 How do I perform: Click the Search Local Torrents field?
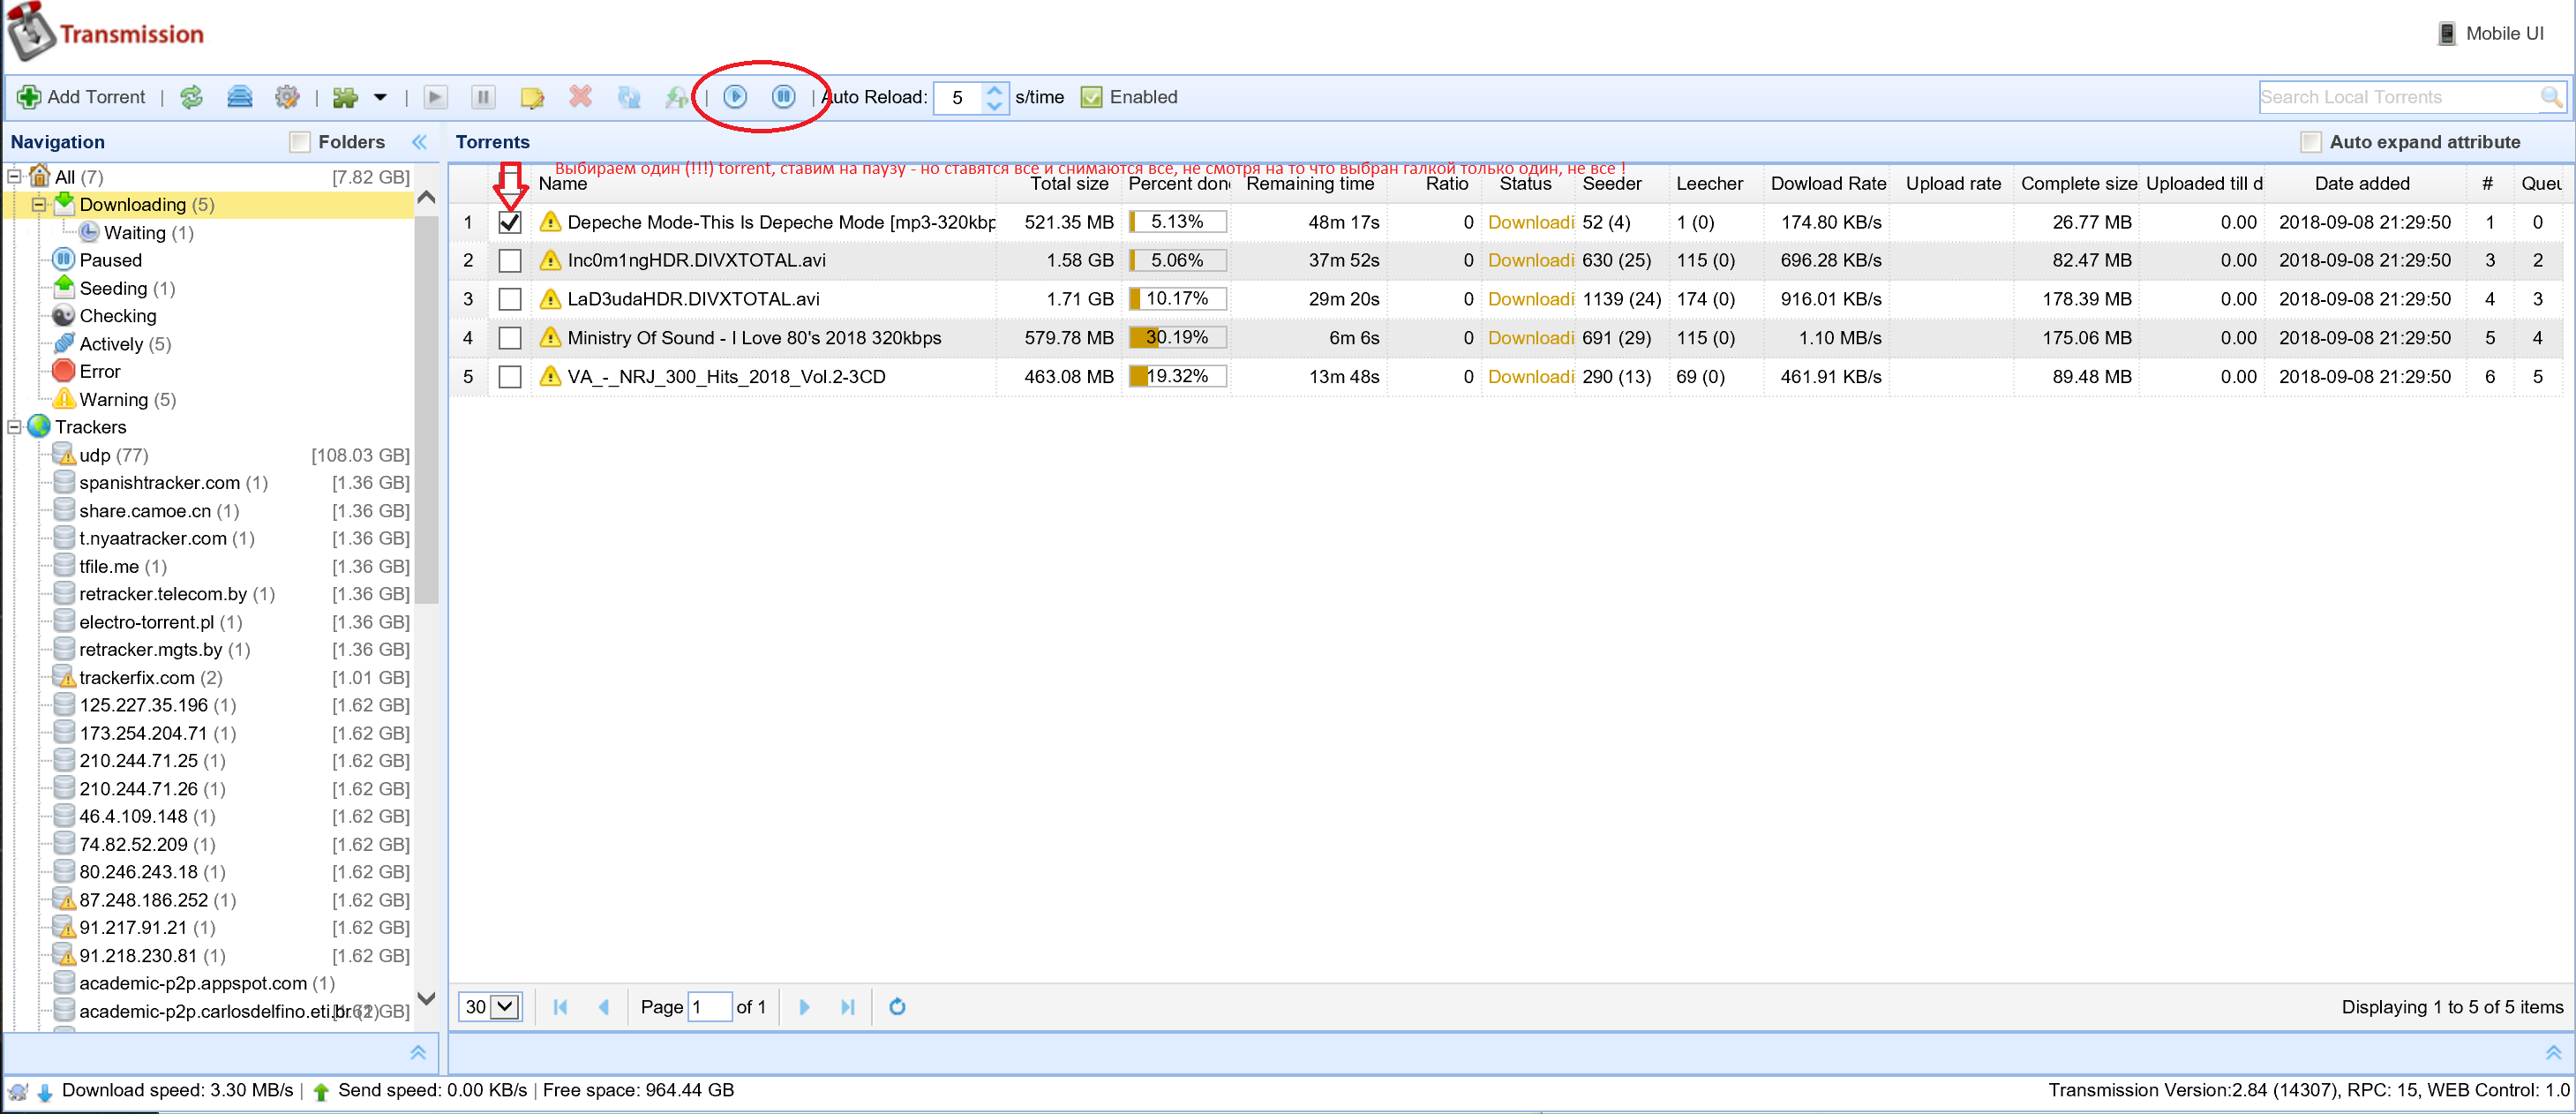pyautogui.click(x=2398, y=97)
